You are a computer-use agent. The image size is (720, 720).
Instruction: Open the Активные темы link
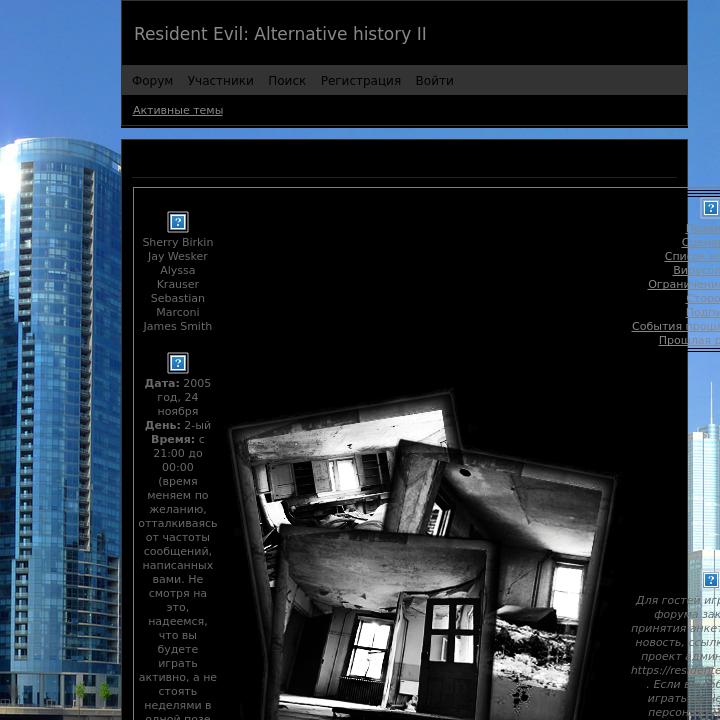click(x=178, y=110)
